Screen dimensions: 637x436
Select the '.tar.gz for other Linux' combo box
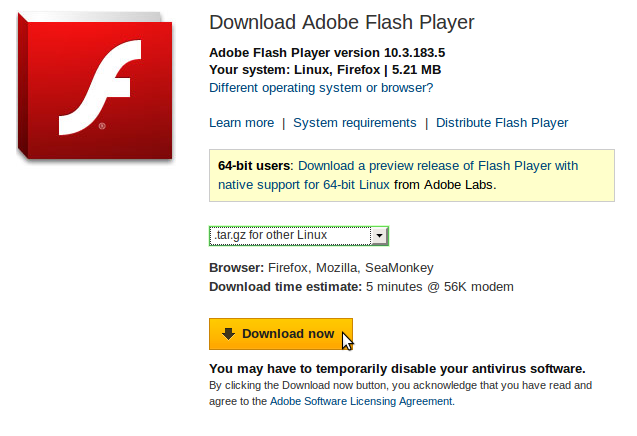click(299, 236)
